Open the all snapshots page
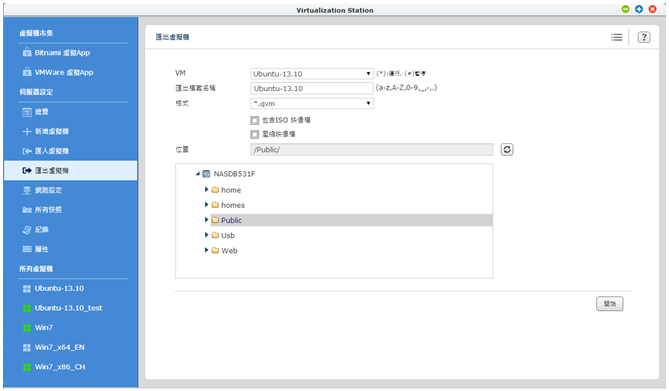The width and height of the screenshot is (669, 391). tap(48, 210)
